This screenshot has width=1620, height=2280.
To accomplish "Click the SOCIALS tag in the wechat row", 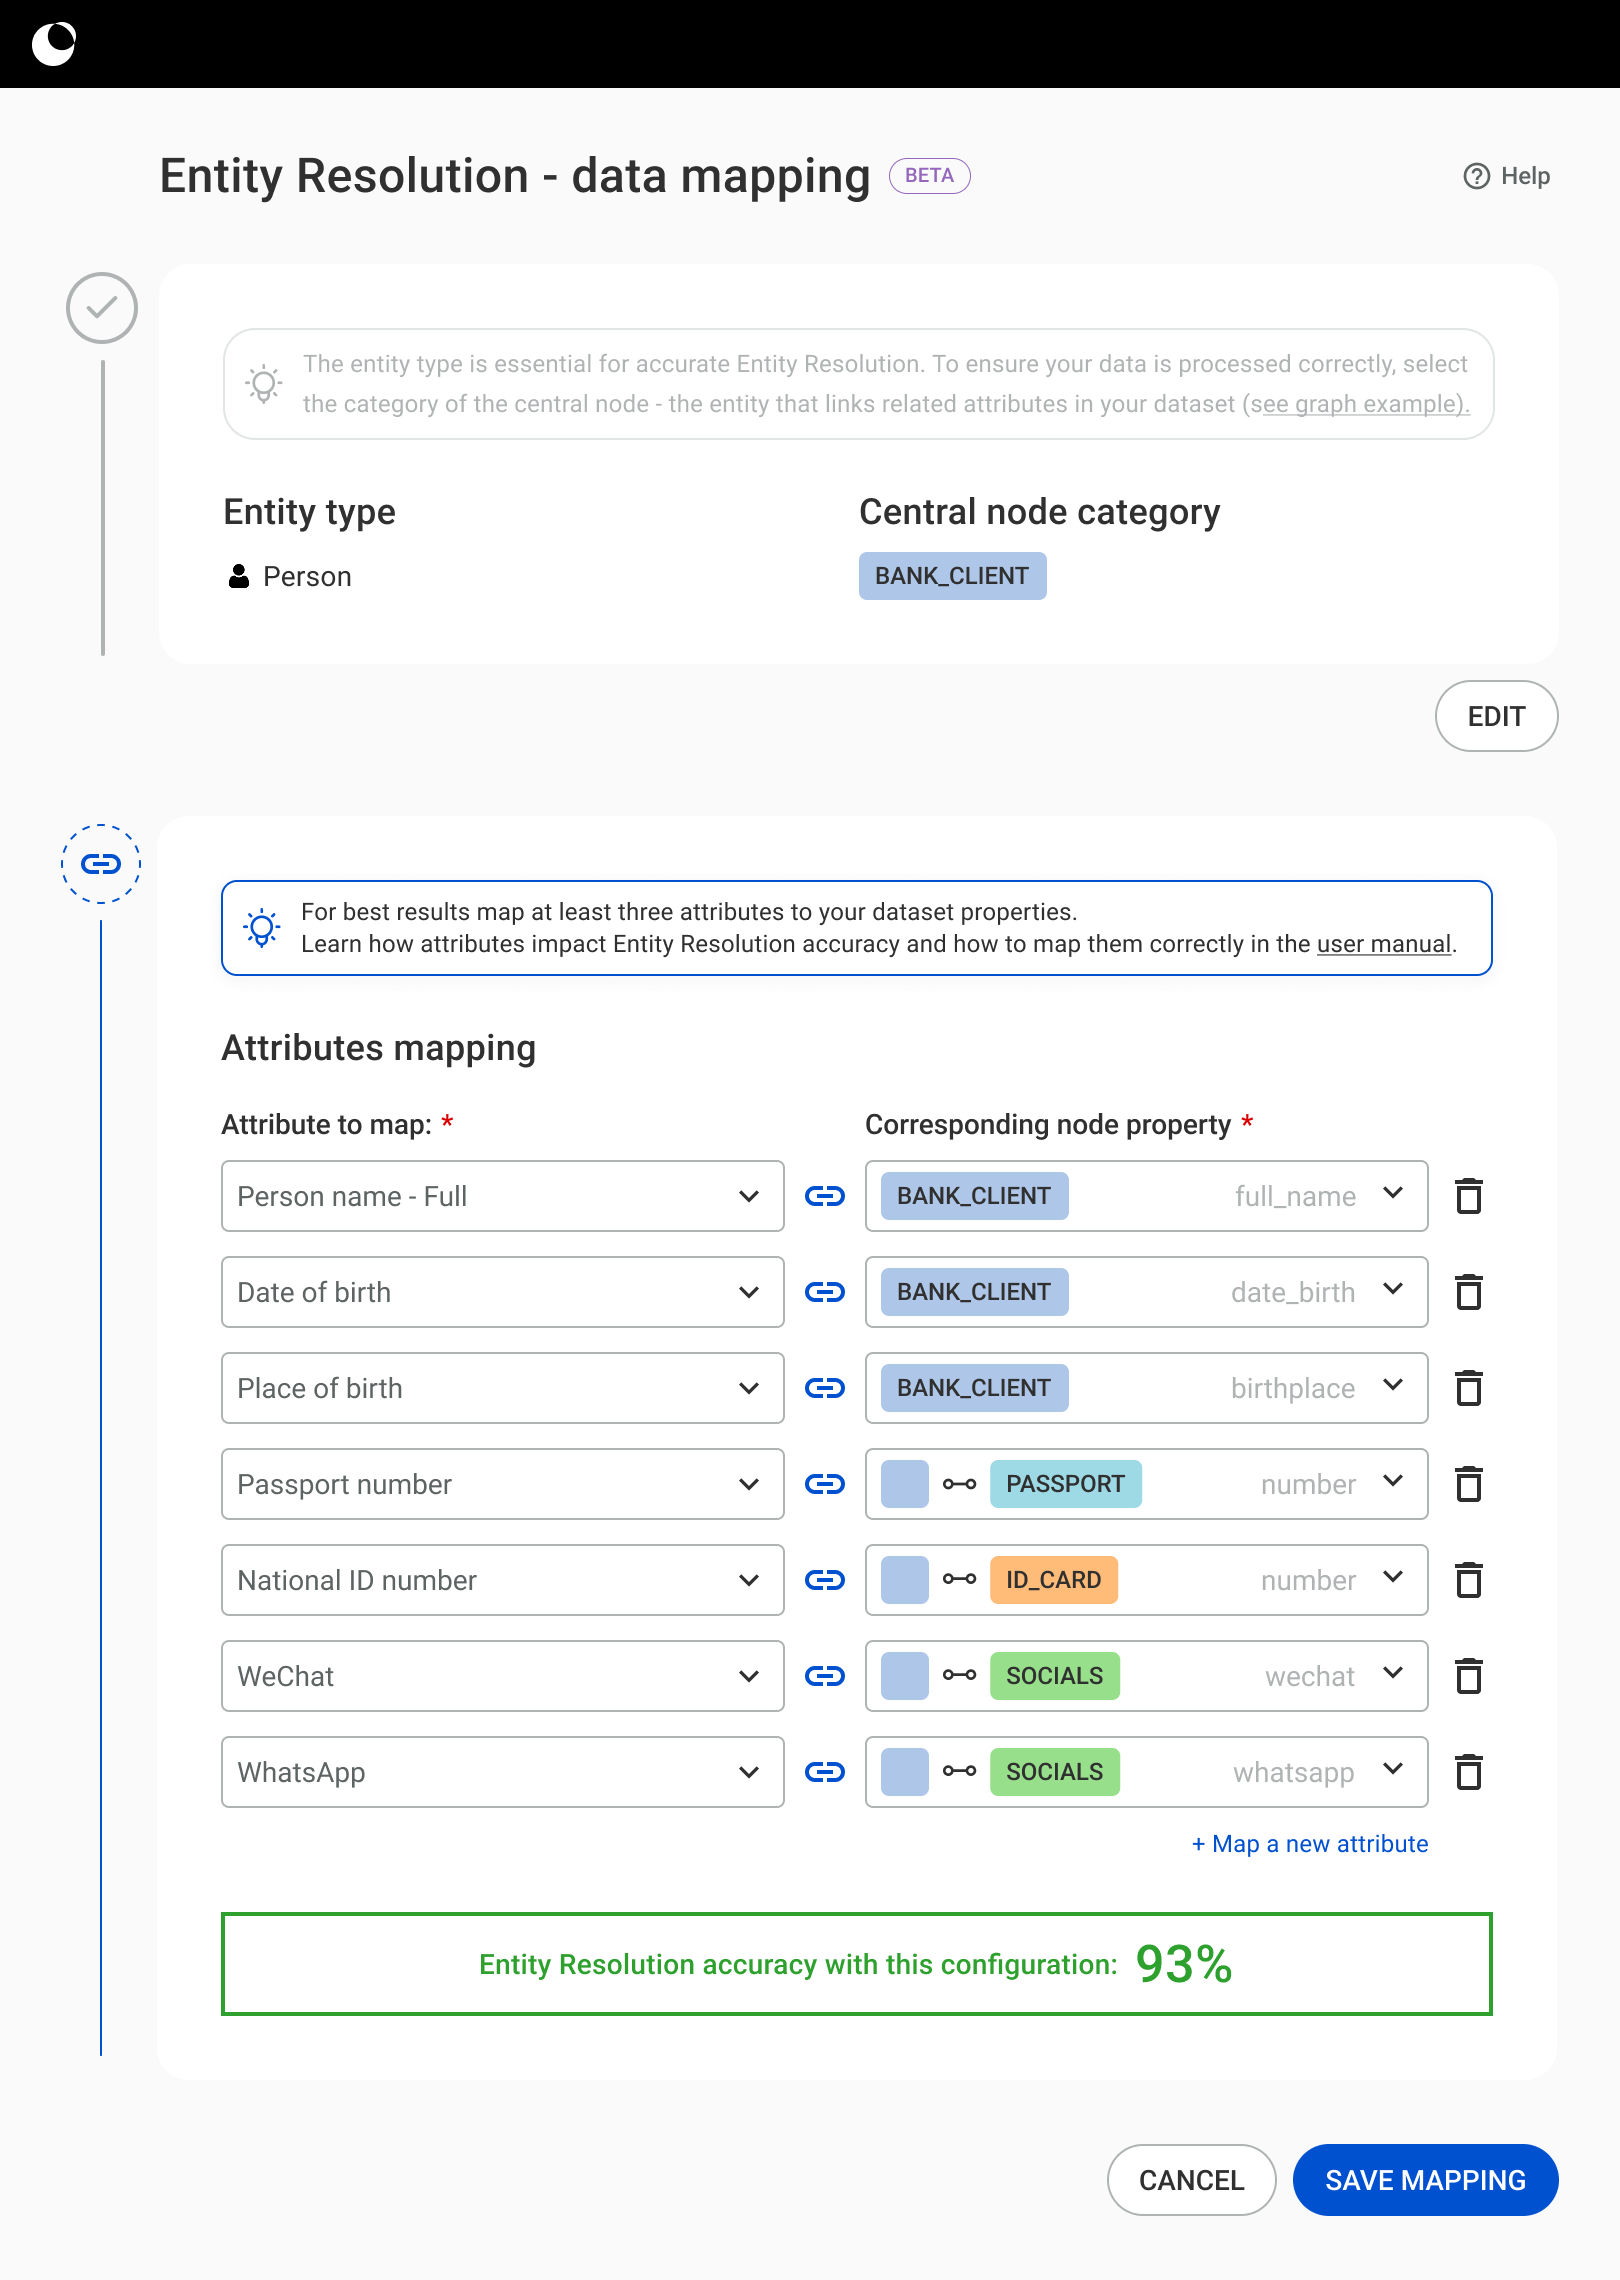I will click(1054, 1676).
